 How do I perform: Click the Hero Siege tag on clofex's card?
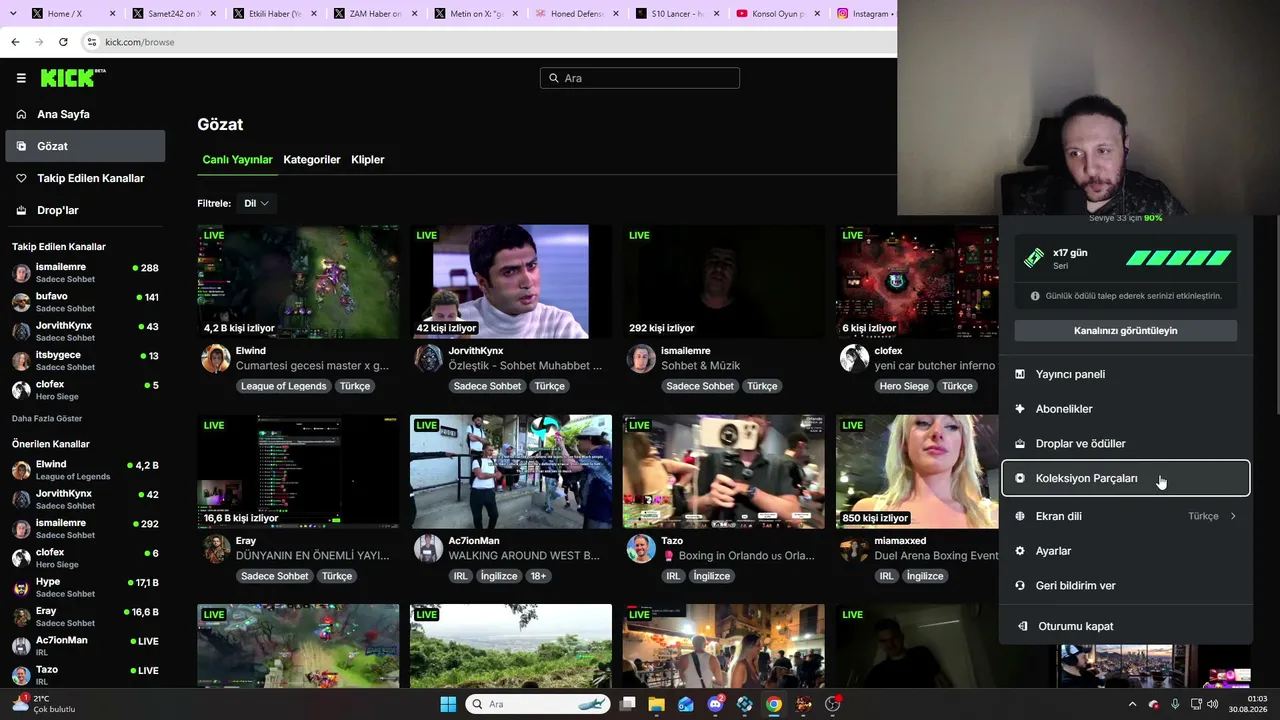point(904,386)
